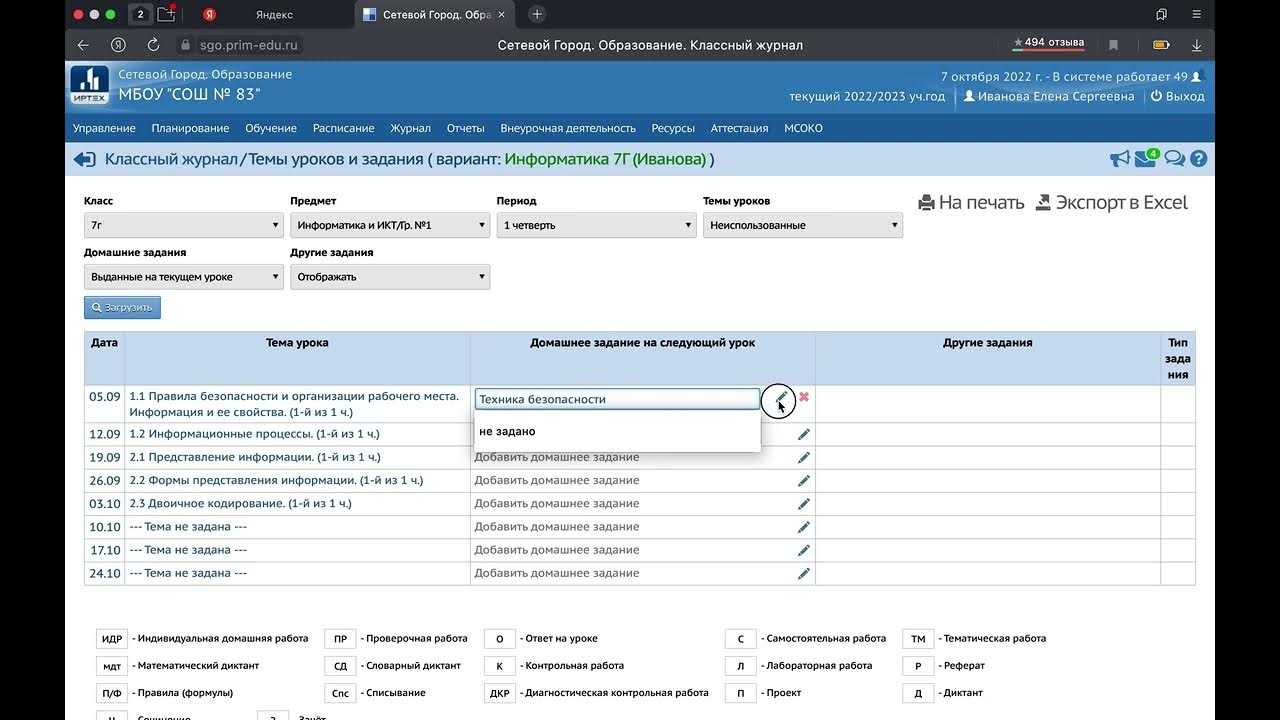Open the announcements megaphone icon
The width and height of the screenshot is (1280, 720).
click(x=1120, y=159)
